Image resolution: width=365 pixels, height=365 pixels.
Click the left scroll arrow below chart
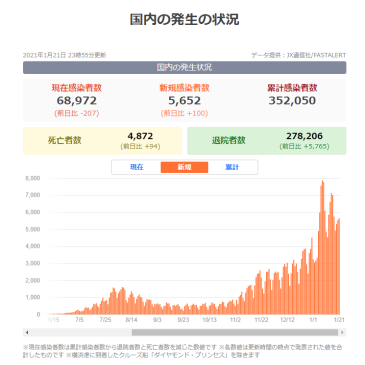pos(27,332)
